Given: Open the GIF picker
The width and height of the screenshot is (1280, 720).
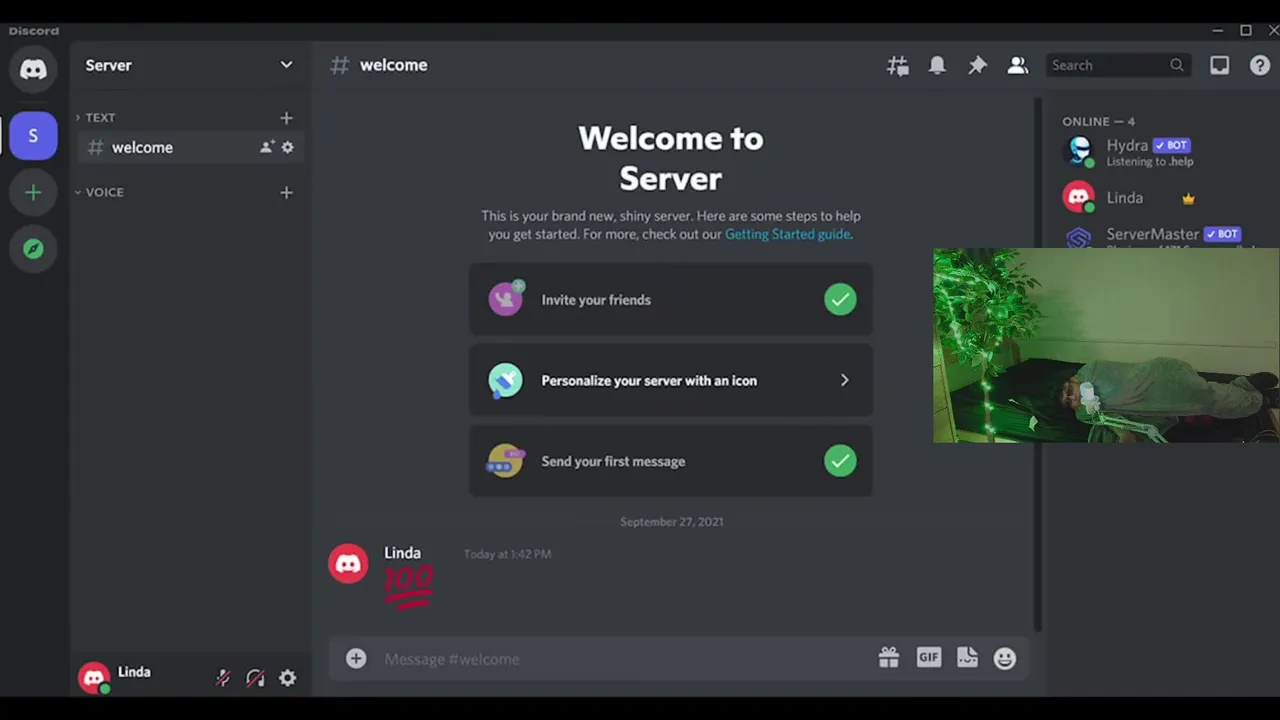Looking at the screenshot, I should click(928, 658).
